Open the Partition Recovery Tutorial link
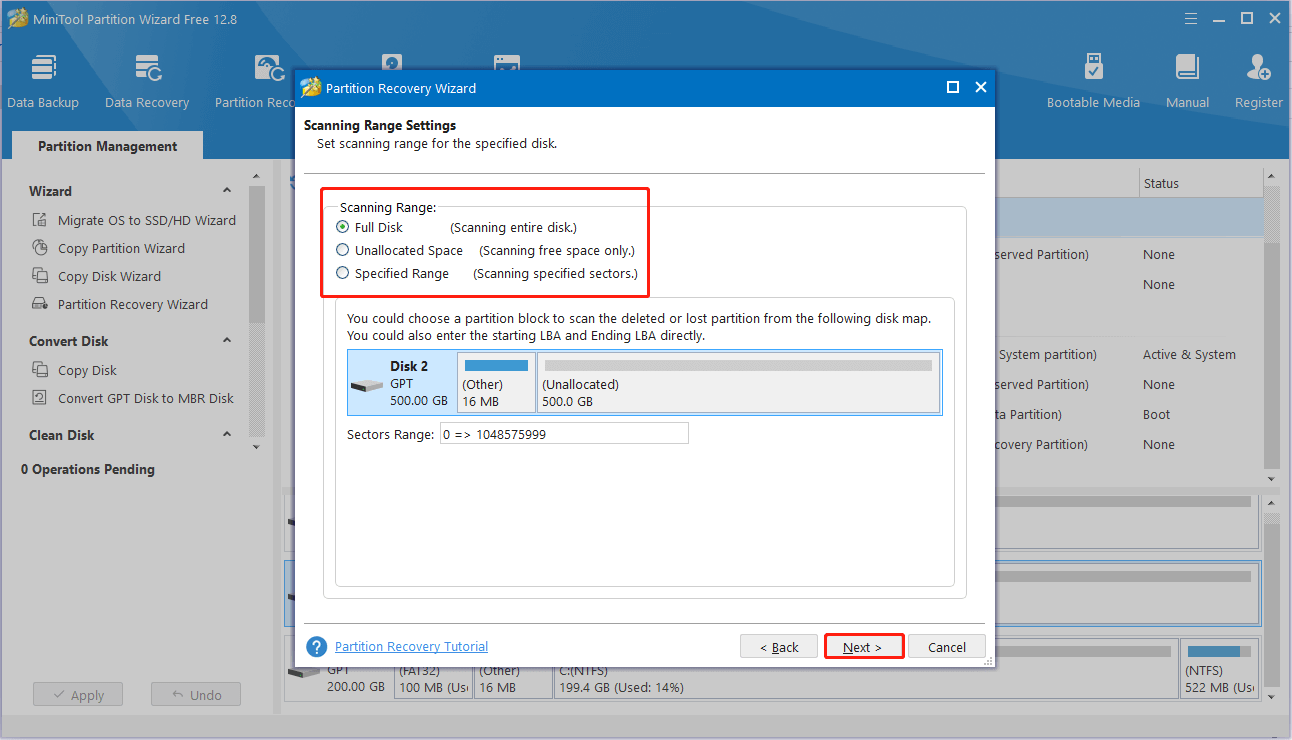The height and width of the screenshot is (740, 1292). [410, 646]
